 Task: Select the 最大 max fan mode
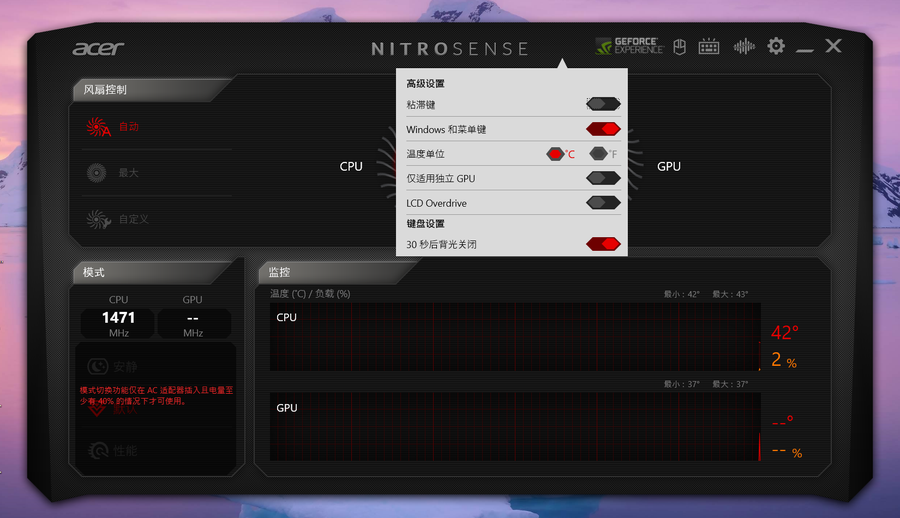click(x=113, y=172)
